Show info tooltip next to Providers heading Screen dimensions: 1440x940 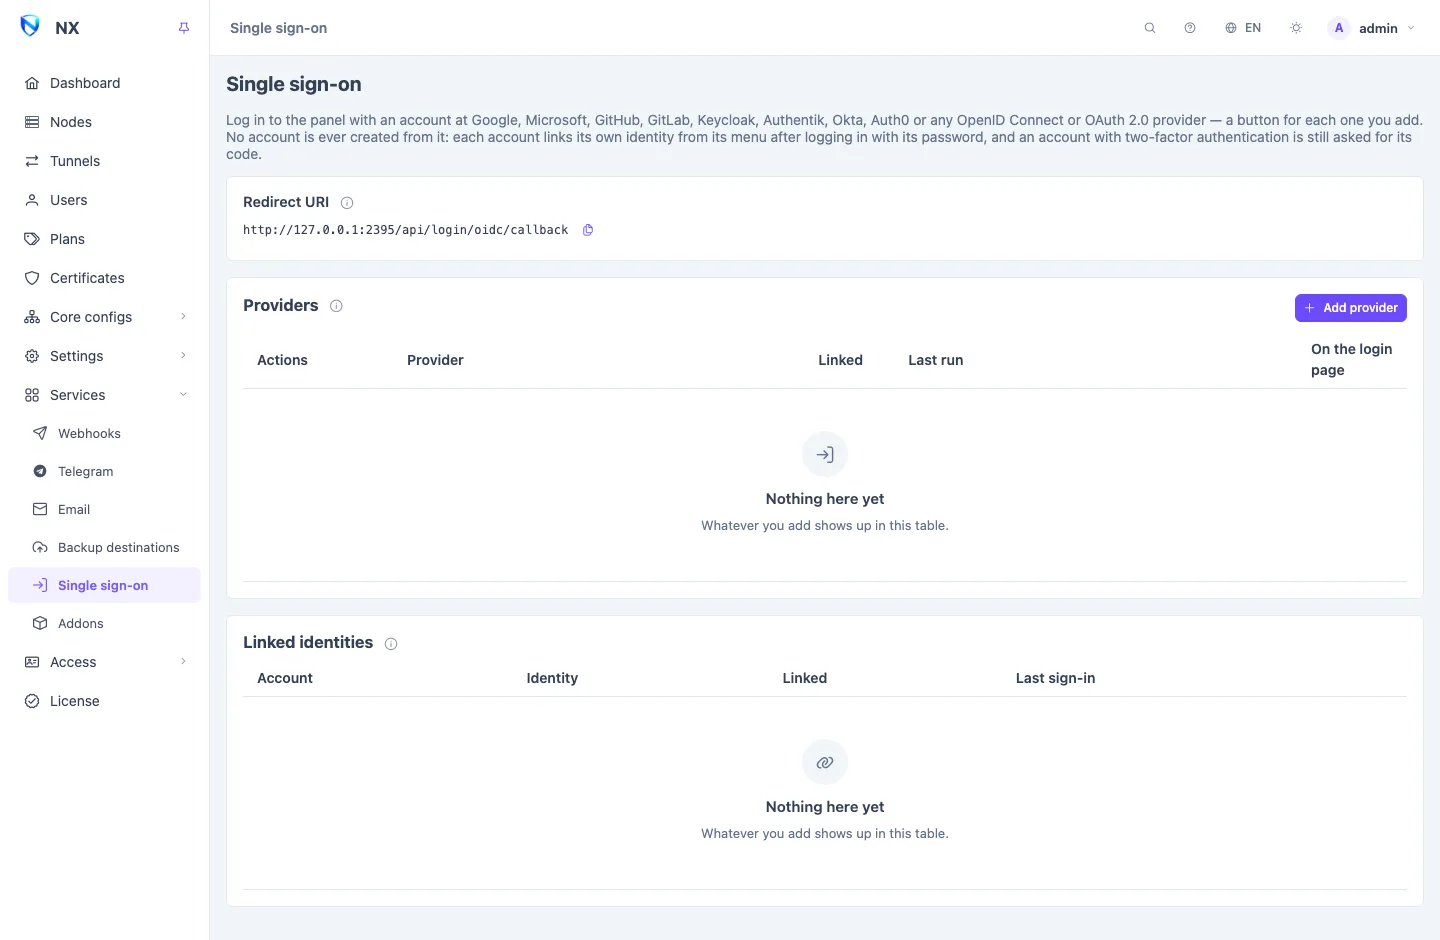pyautogui.click(x=336, y=306)
